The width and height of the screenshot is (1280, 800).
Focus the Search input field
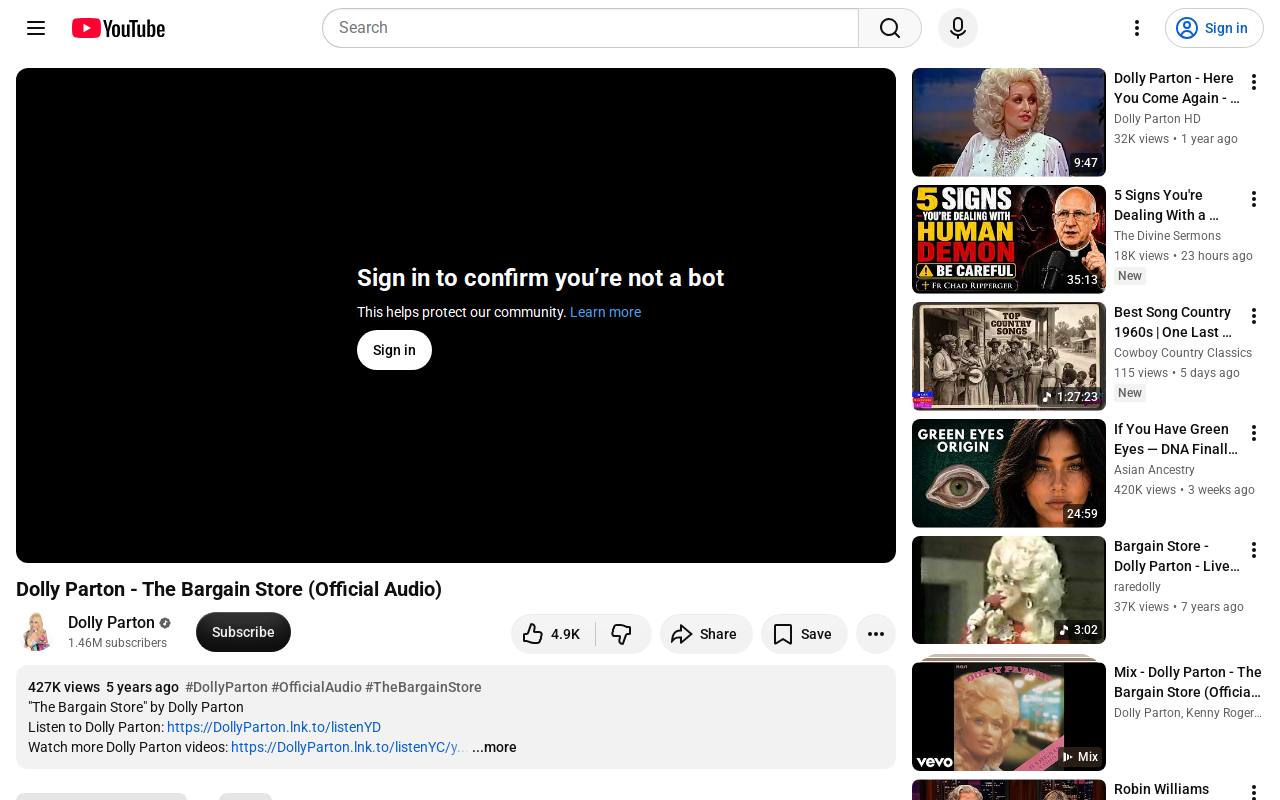590,28
